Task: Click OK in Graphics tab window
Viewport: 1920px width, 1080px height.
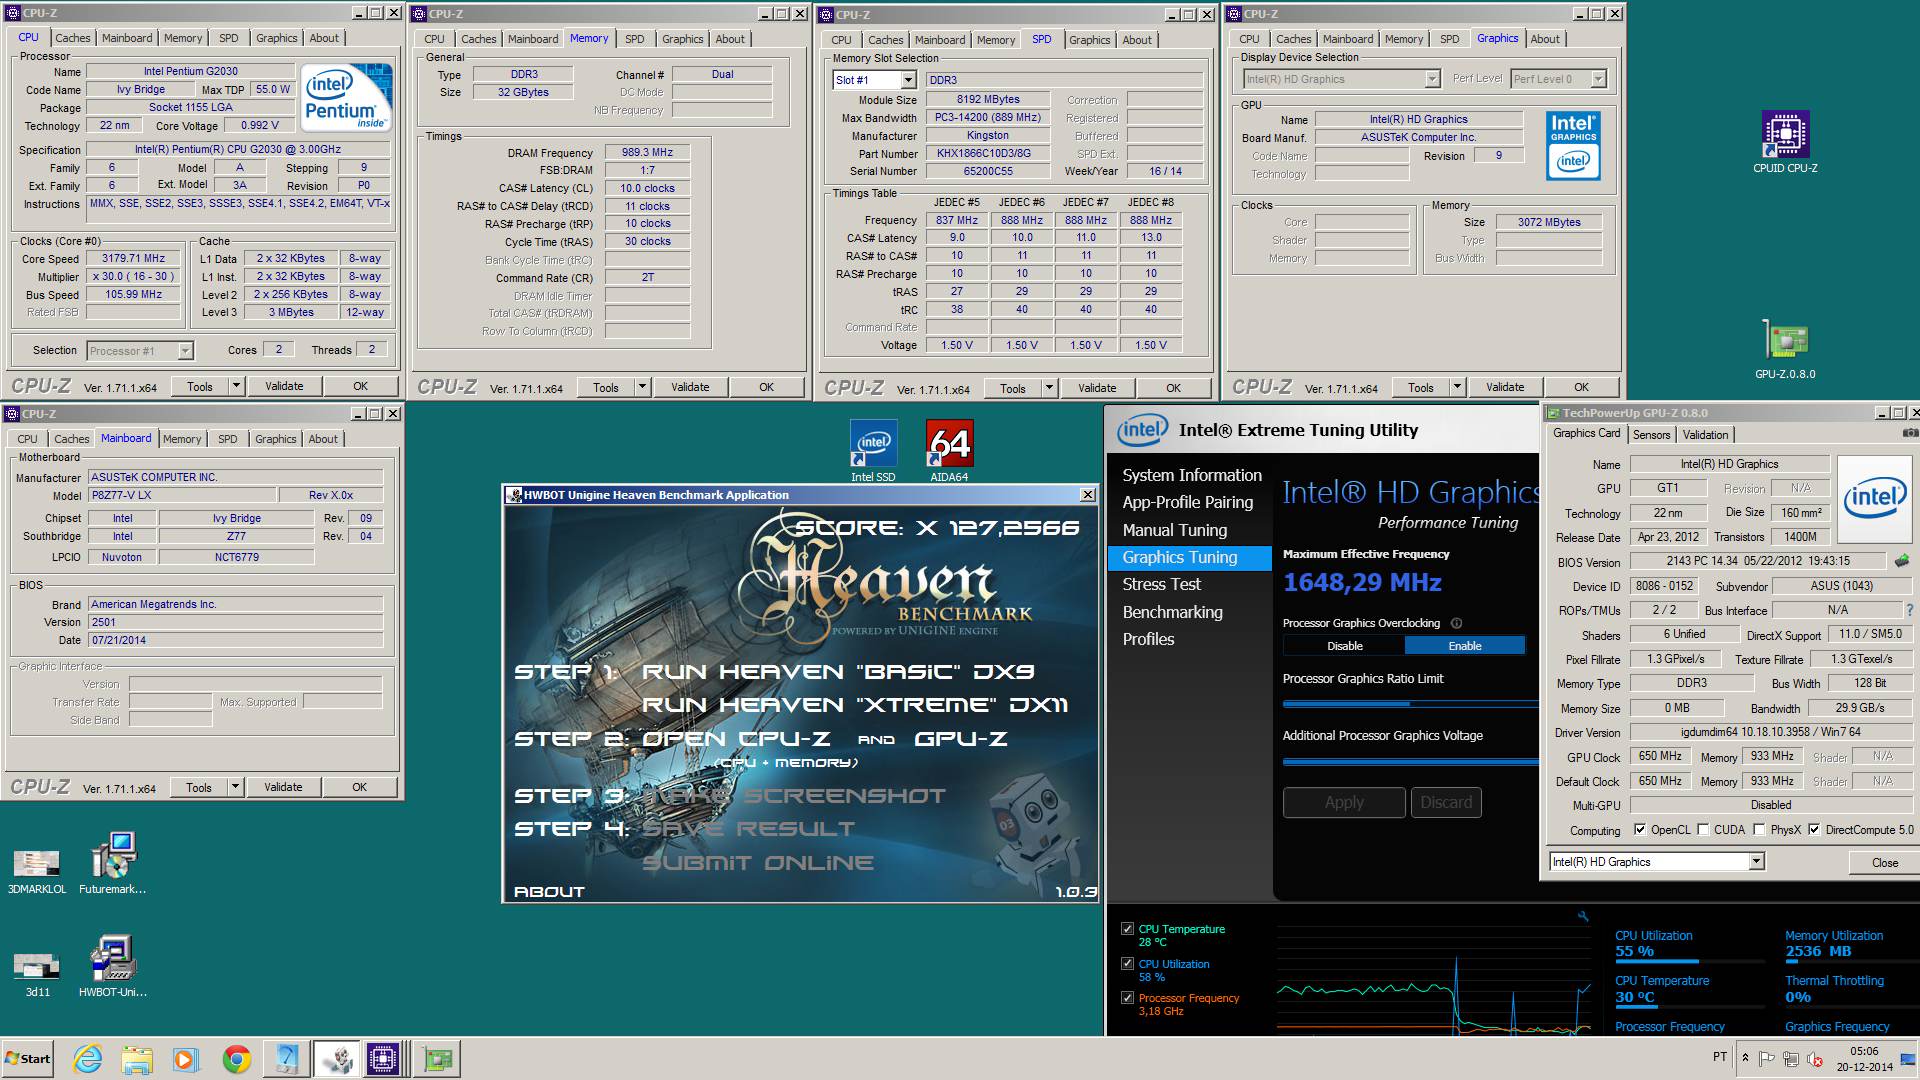Action: [x=1581, y=387]
